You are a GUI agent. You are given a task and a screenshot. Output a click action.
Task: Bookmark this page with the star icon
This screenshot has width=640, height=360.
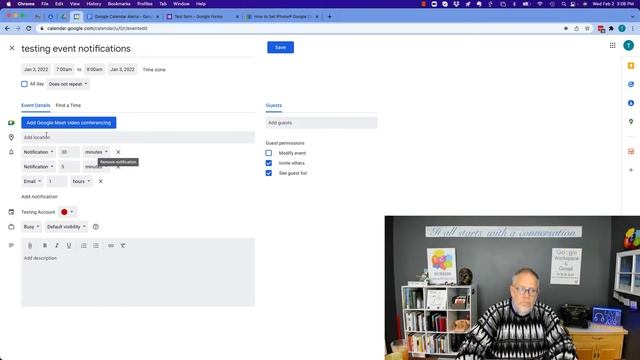point(587,29)
